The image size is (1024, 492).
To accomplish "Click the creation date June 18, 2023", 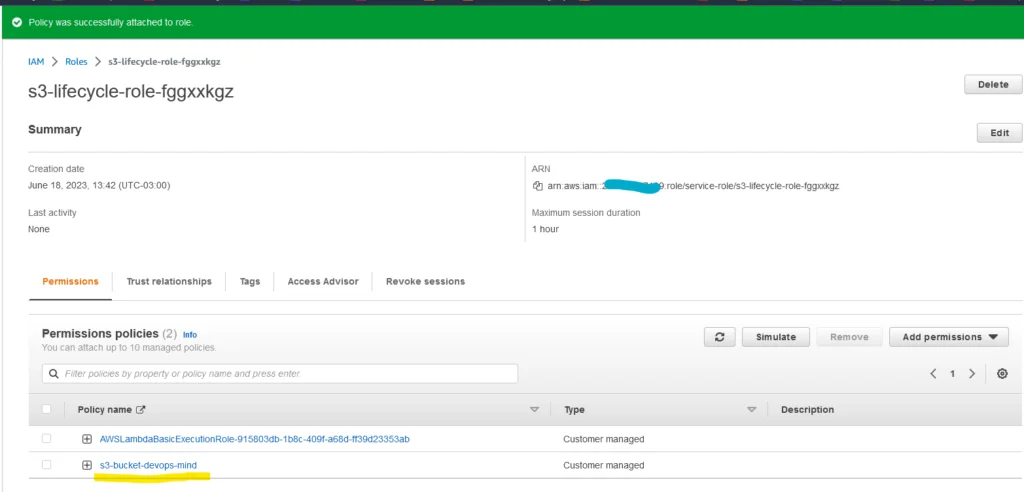I will pyautogui.click(x=99, y=186).
